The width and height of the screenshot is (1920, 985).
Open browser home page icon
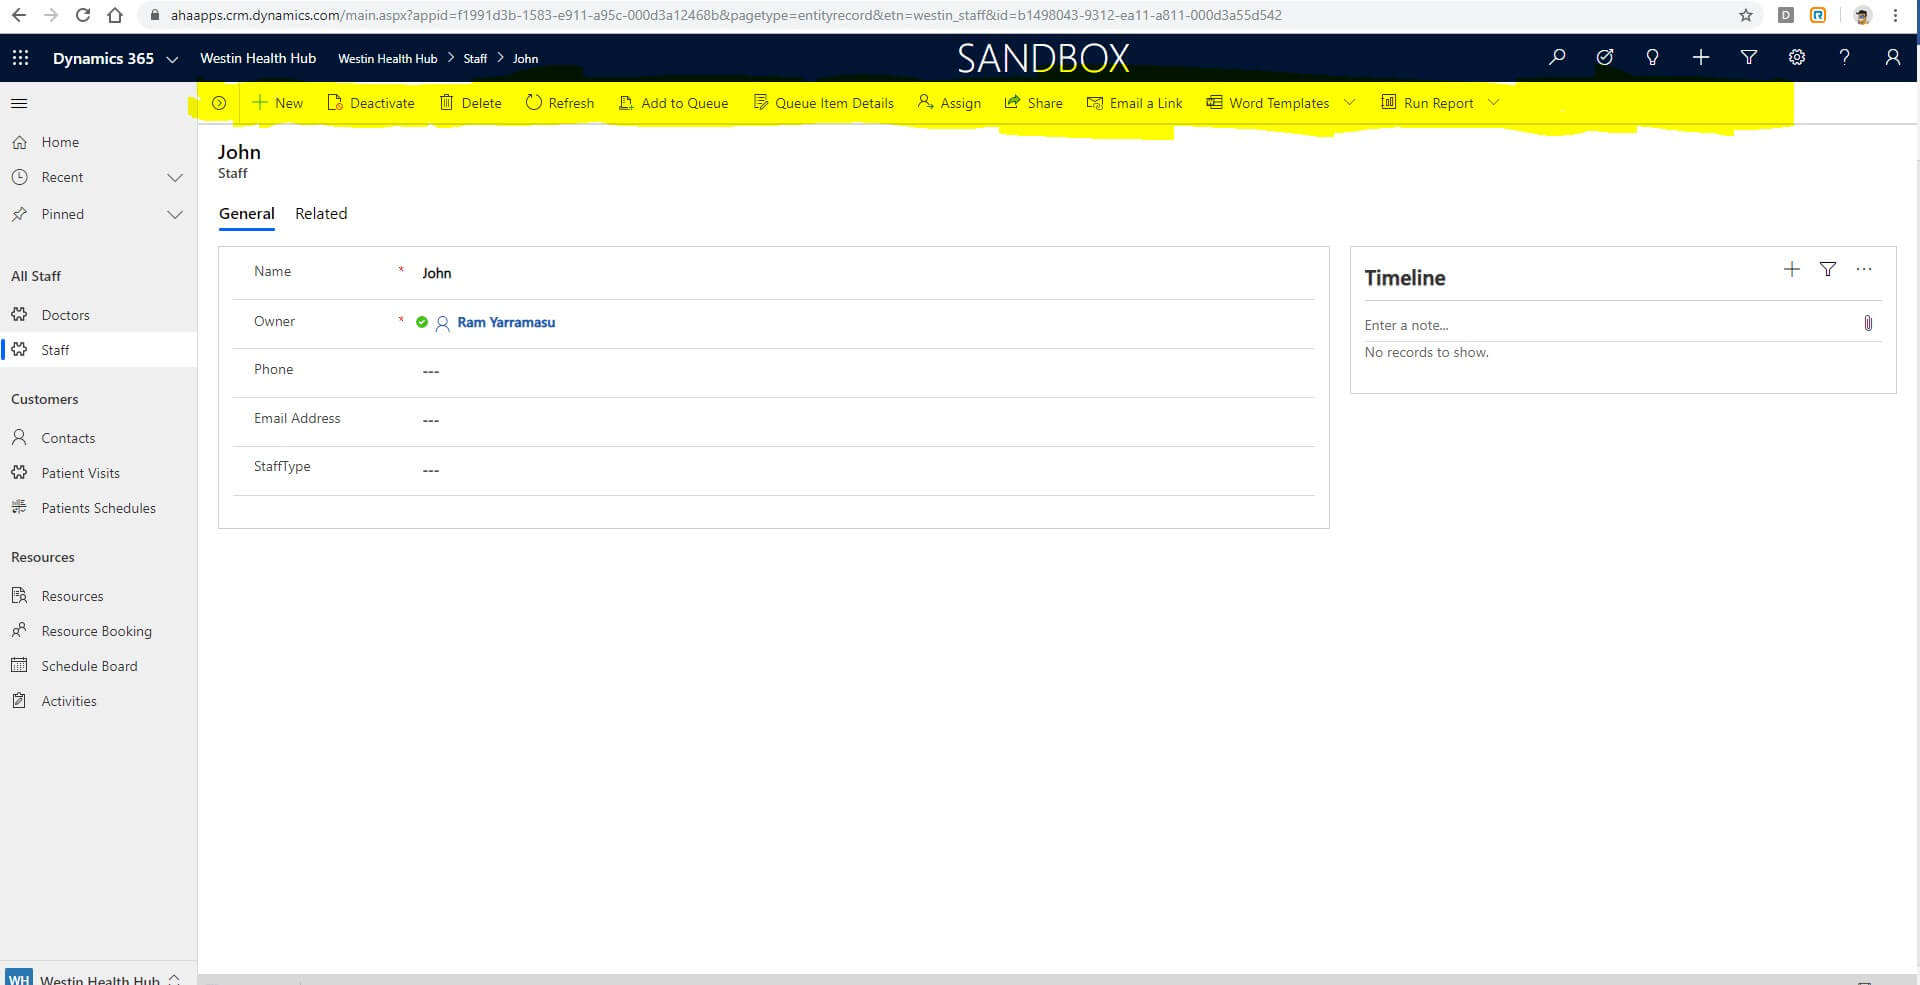click(x=115, y=15)
